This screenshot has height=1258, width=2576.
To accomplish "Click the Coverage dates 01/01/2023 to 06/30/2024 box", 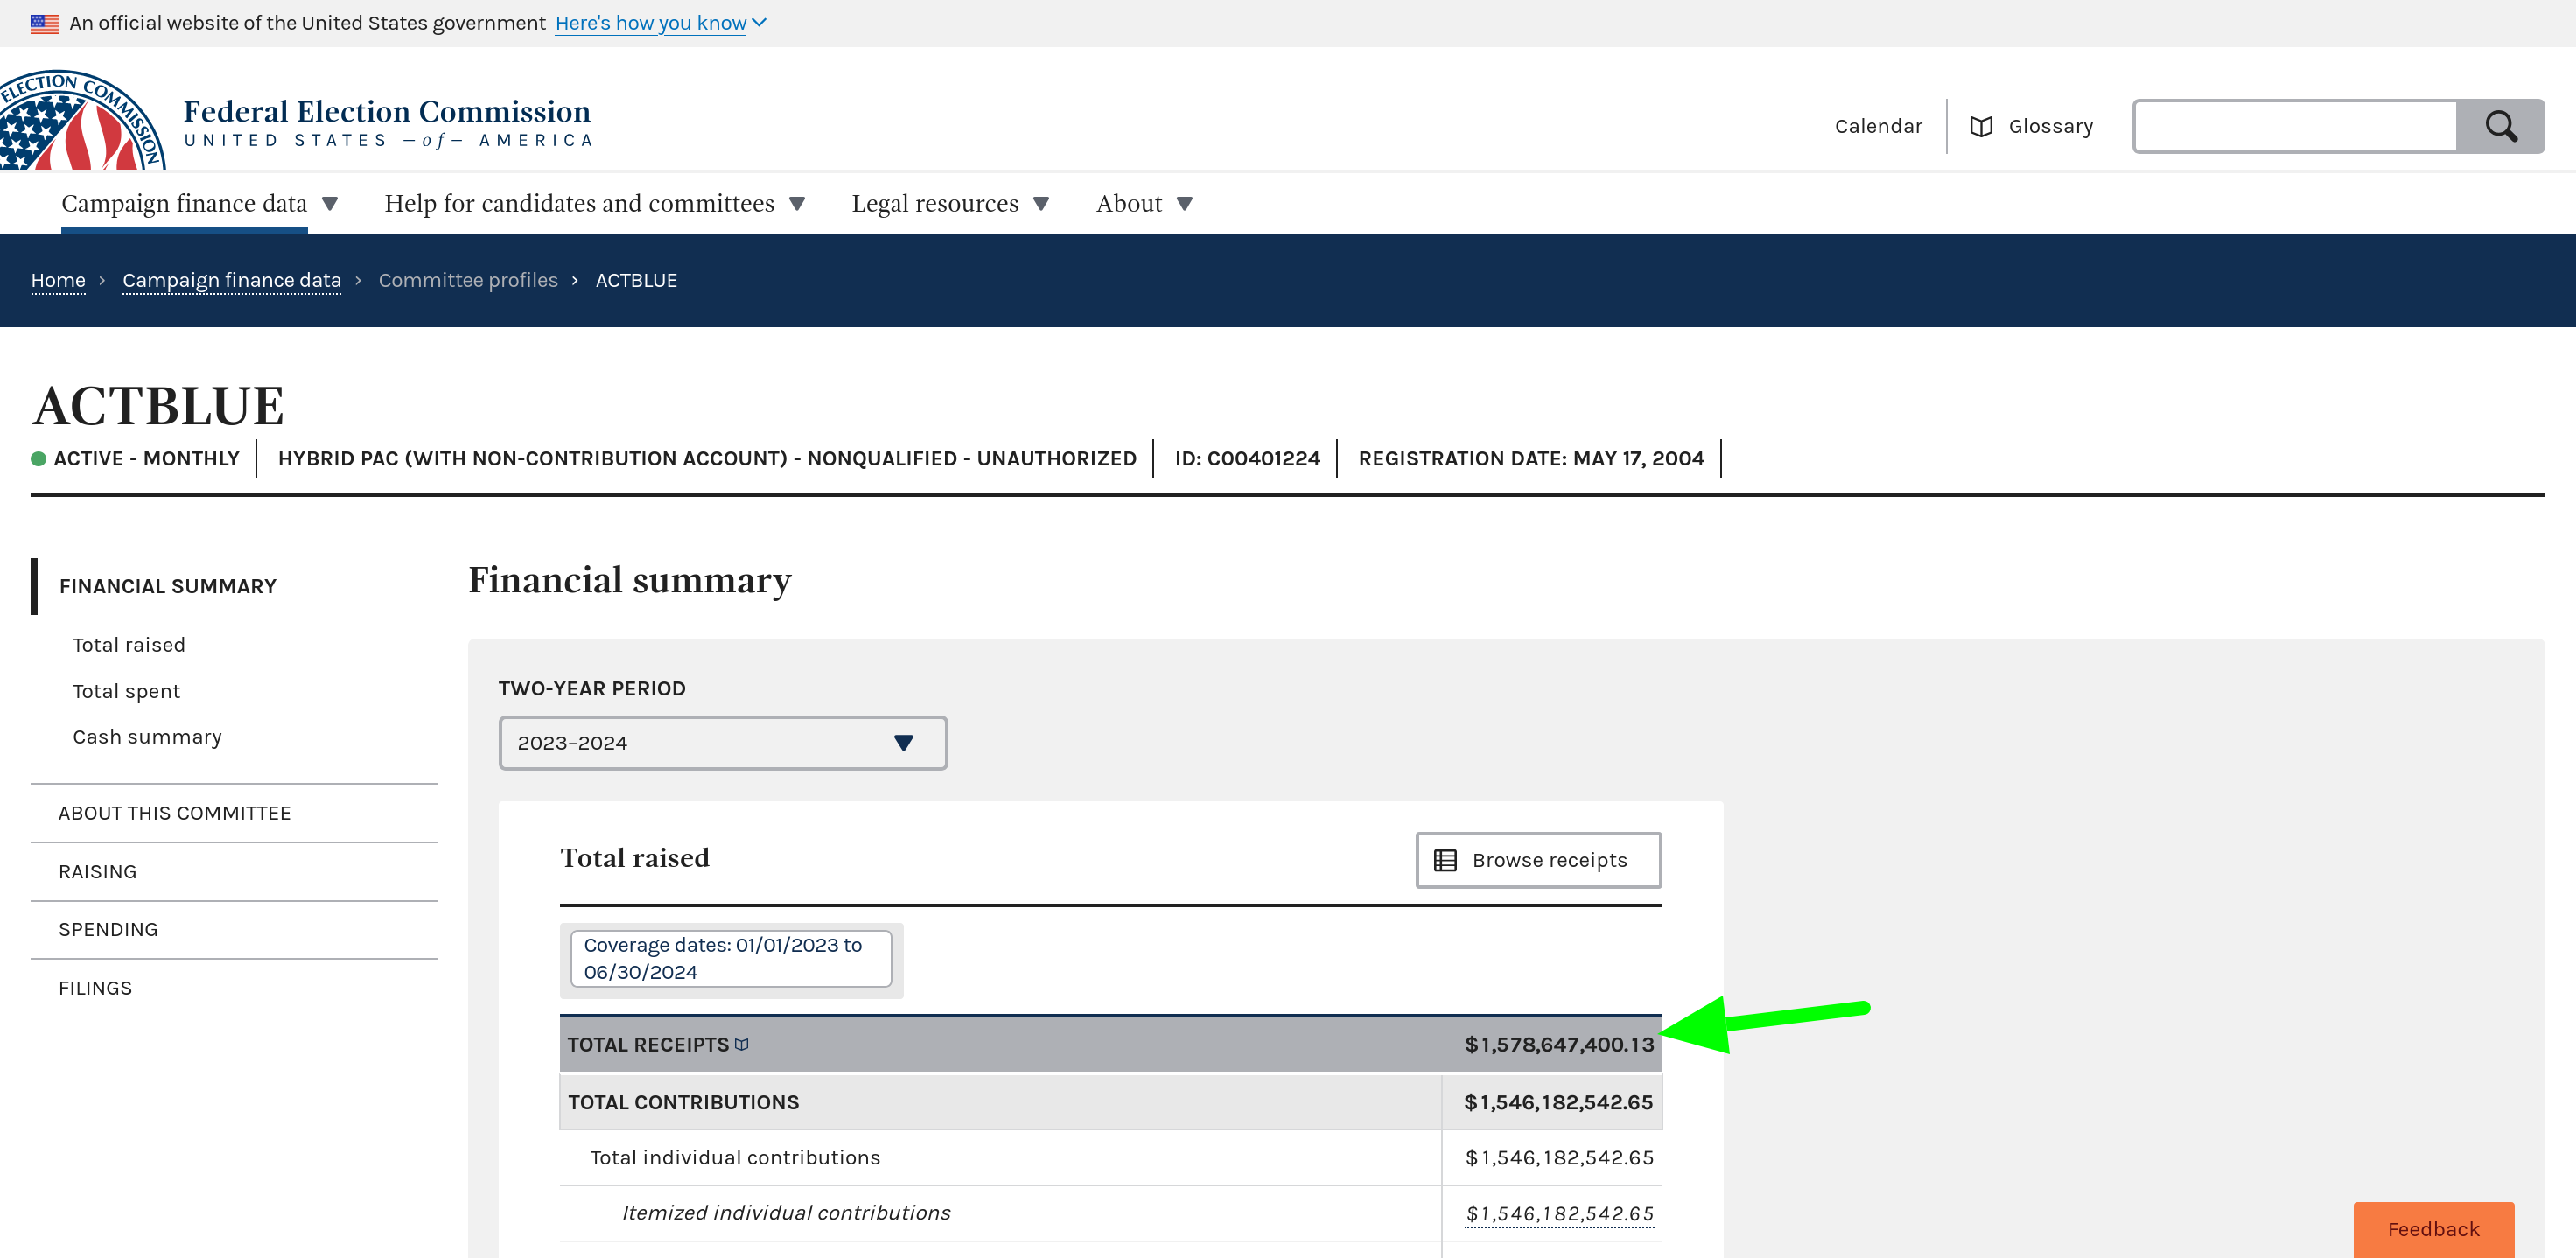I will [730, 959].
